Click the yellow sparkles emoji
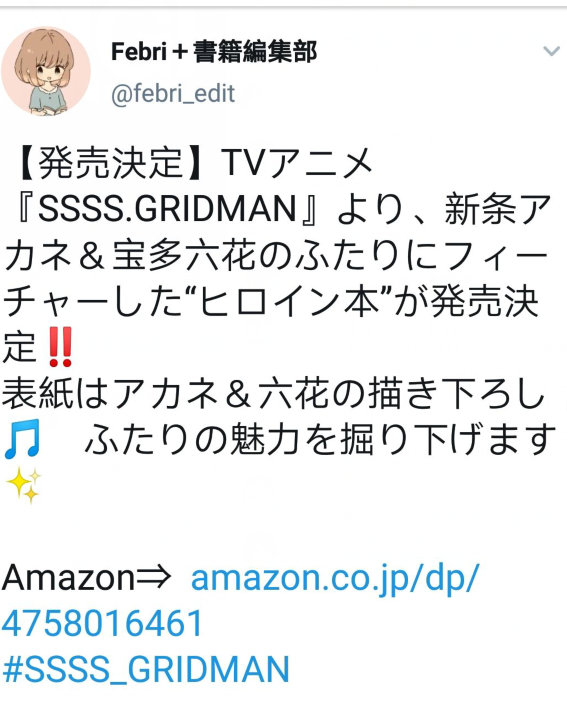The width and height of the screenshot is (567, 703). click(x=23, y=485)
